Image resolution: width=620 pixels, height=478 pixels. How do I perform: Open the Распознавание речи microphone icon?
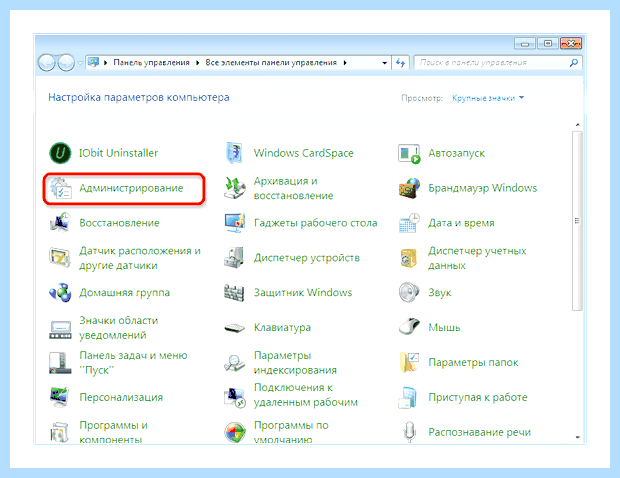(409, 432)
